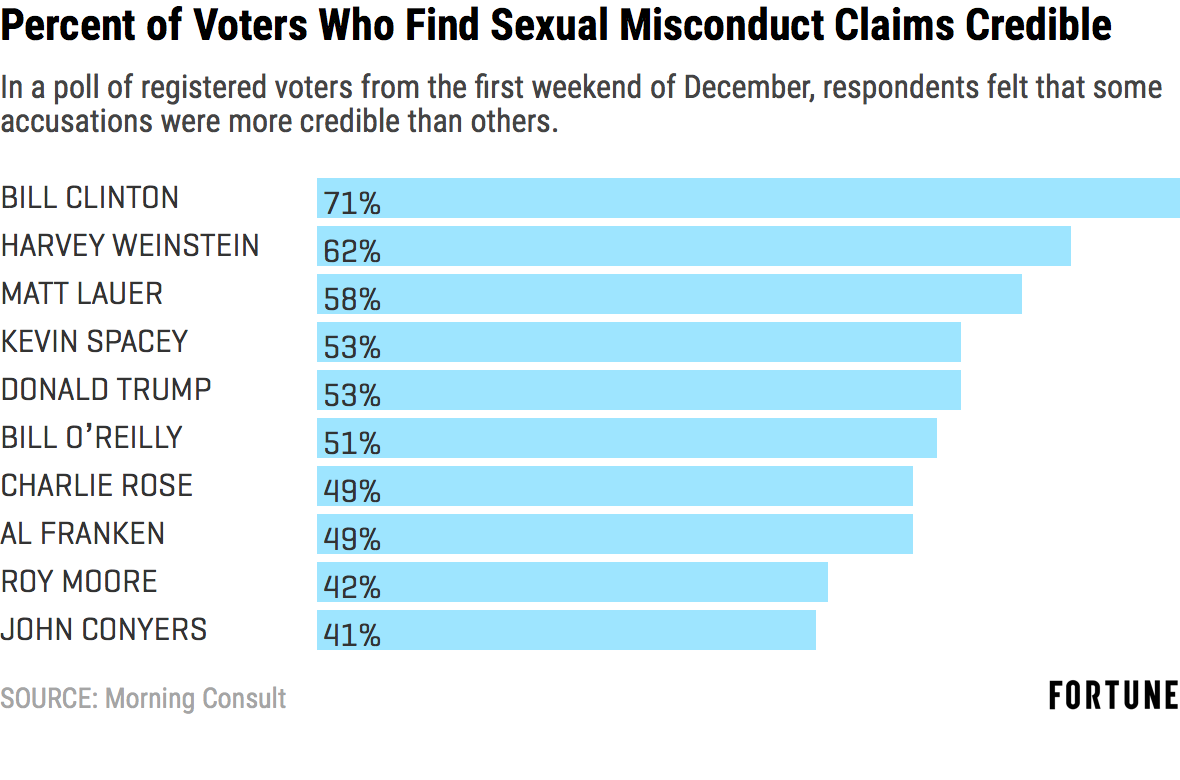Click the BILL CLINTON name label
This screenshot has width=1180, height=780.
(90, 197)
